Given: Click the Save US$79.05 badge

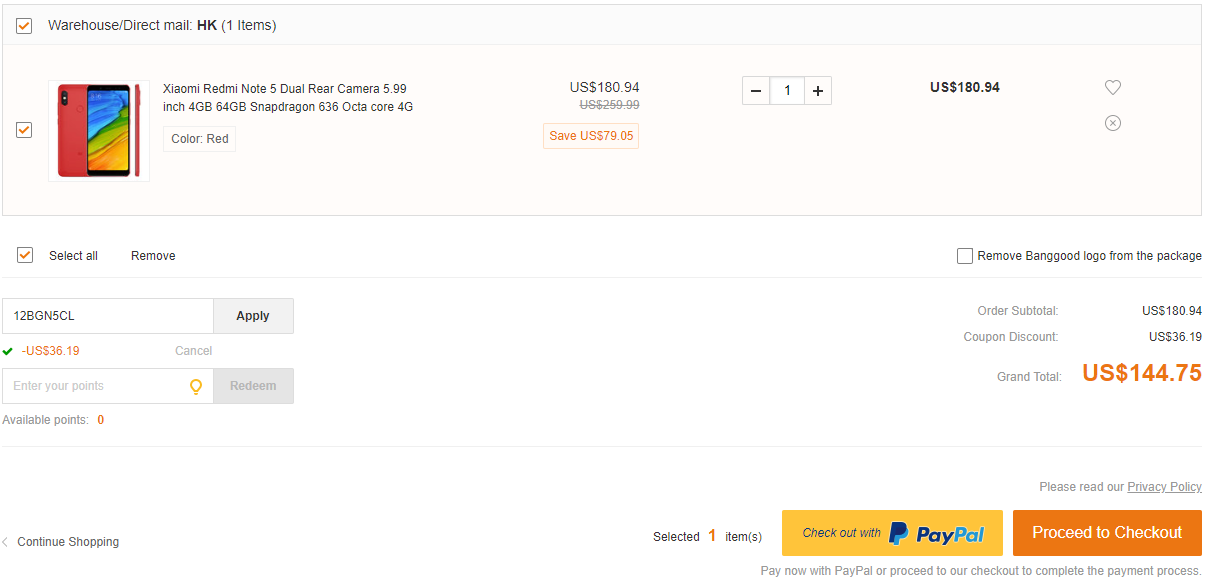Looking at the screenshot, I should (591, 136).
